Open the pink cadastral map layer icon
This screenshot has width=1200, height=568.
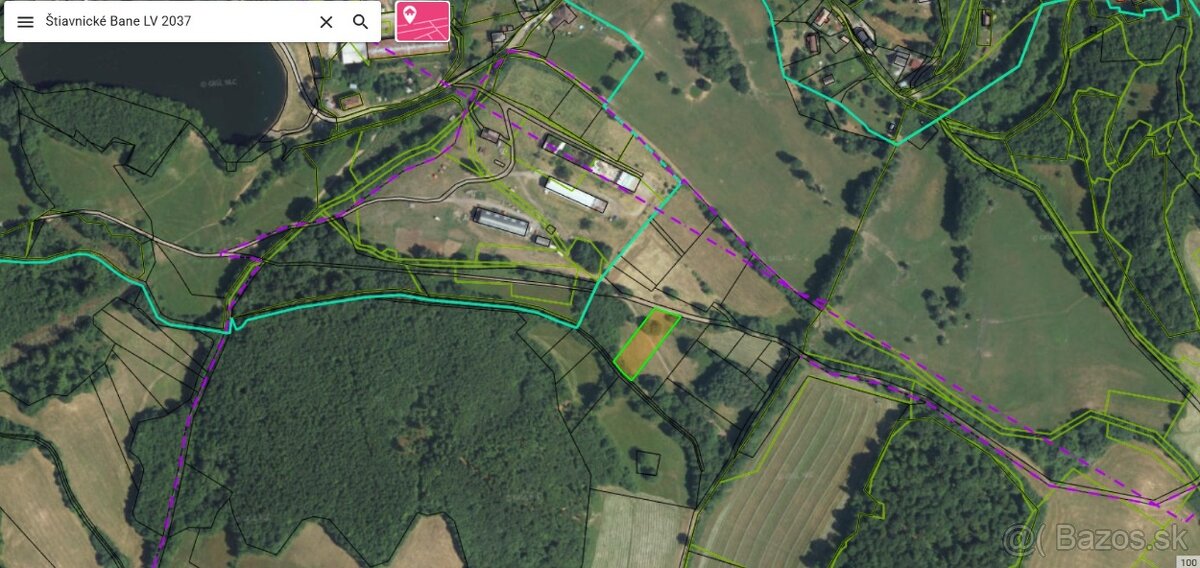click(422, 20)
